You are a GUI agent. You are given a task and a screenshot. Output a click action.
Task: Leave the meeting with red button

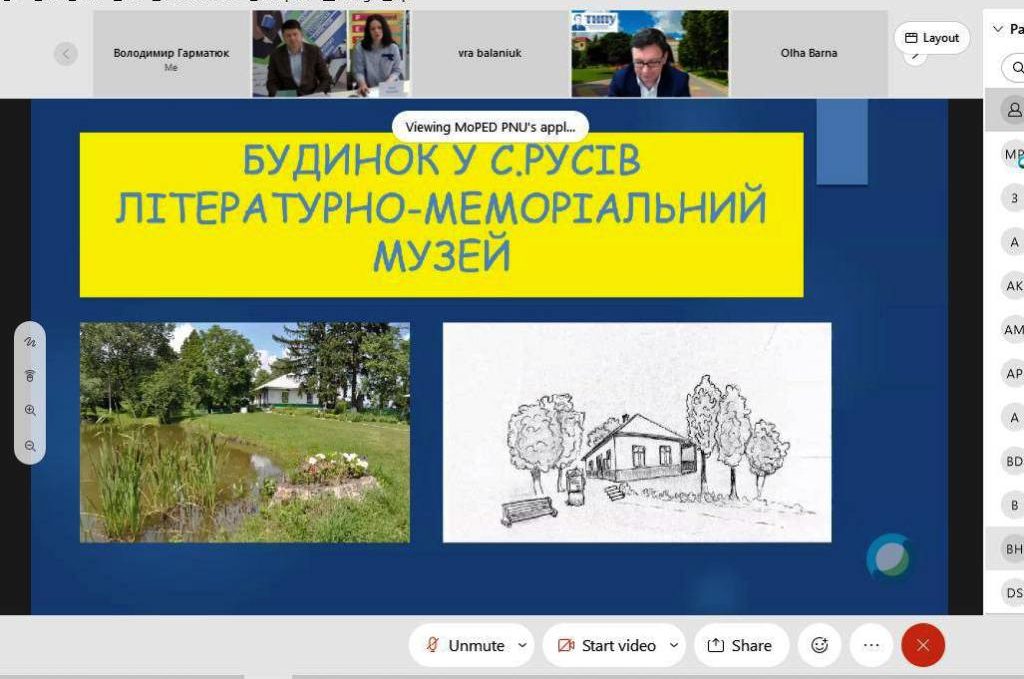(x=922, y=645)
